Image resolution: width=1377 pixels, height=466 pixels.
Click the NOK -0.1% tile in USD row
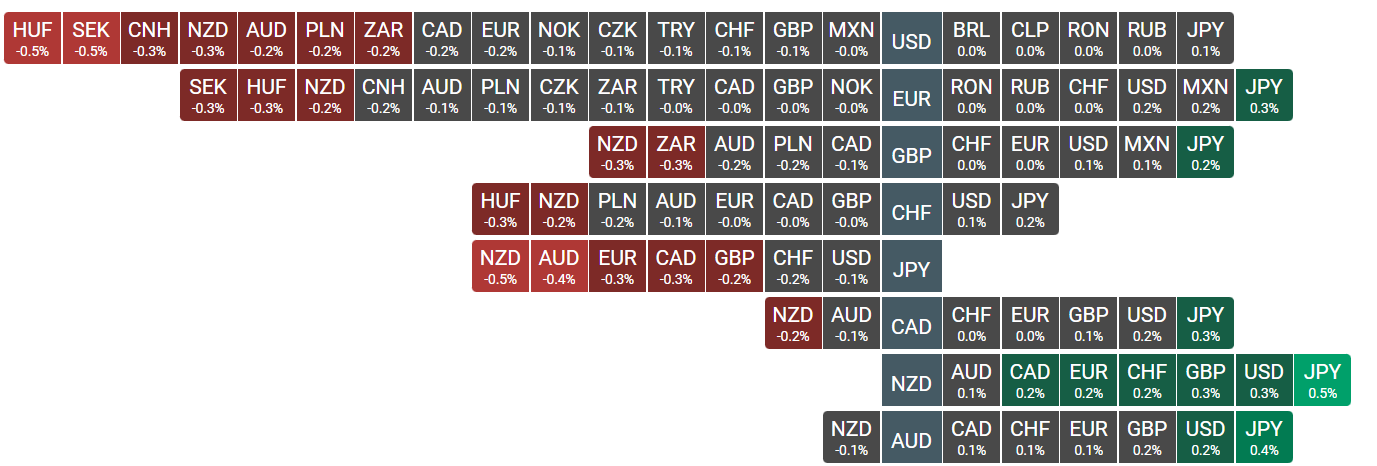[559, 38]
